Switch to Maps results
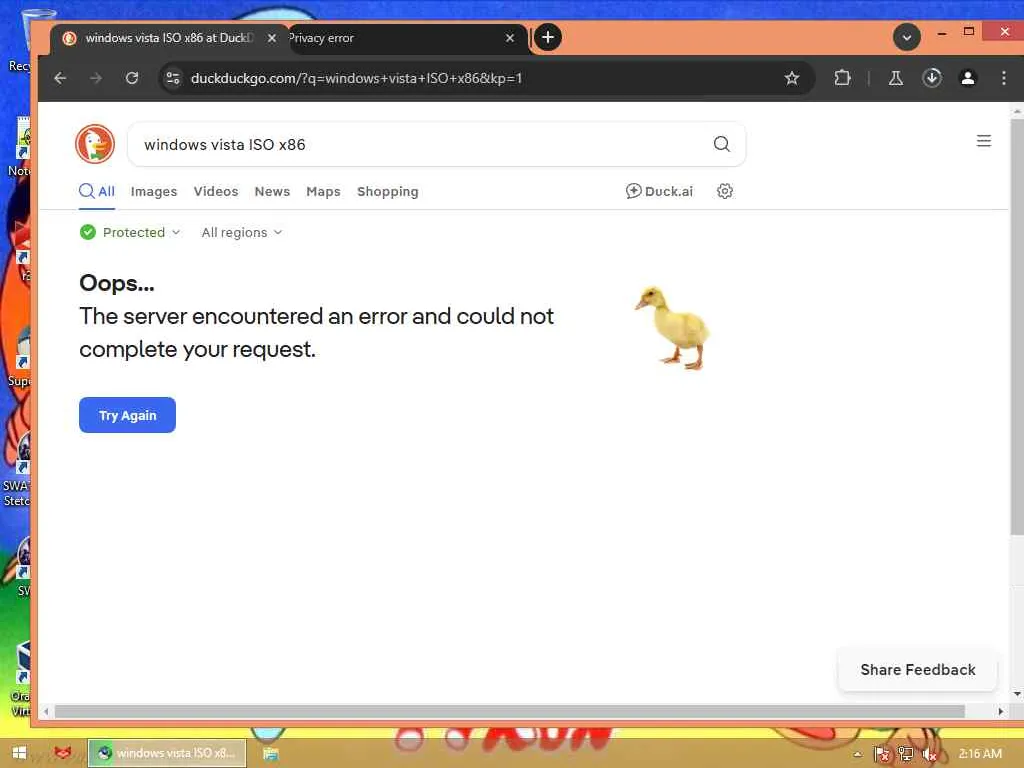Viewport: 1024px width, 768px height. [x=323, y=192]
